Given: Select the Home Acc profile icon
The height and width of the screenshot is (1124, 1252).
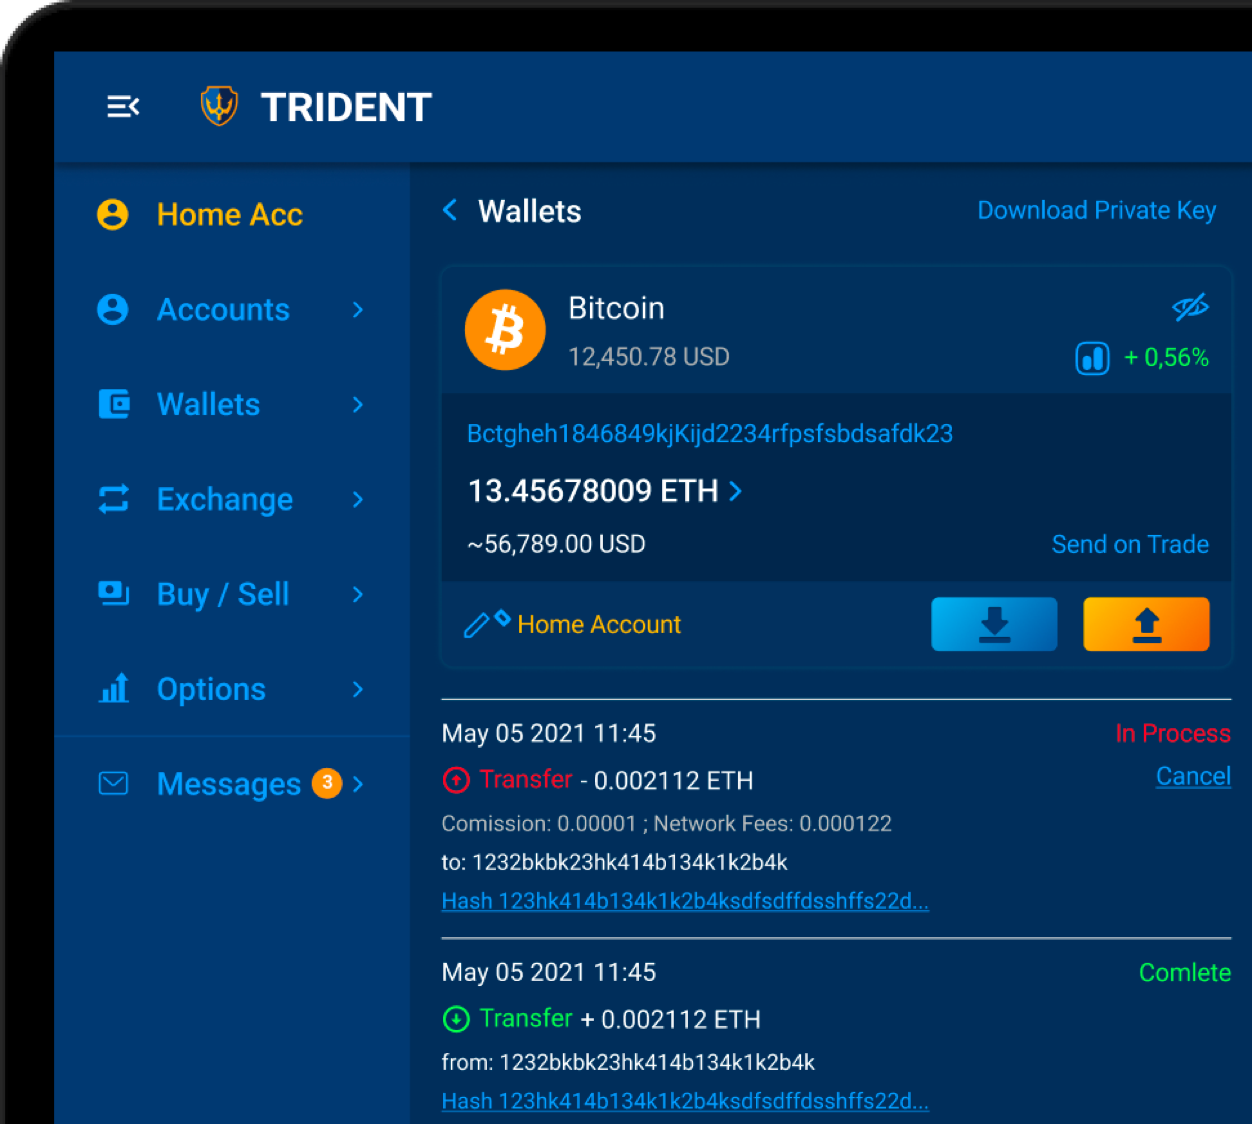Looking at the screenshot, I should [x=113, y=214].
